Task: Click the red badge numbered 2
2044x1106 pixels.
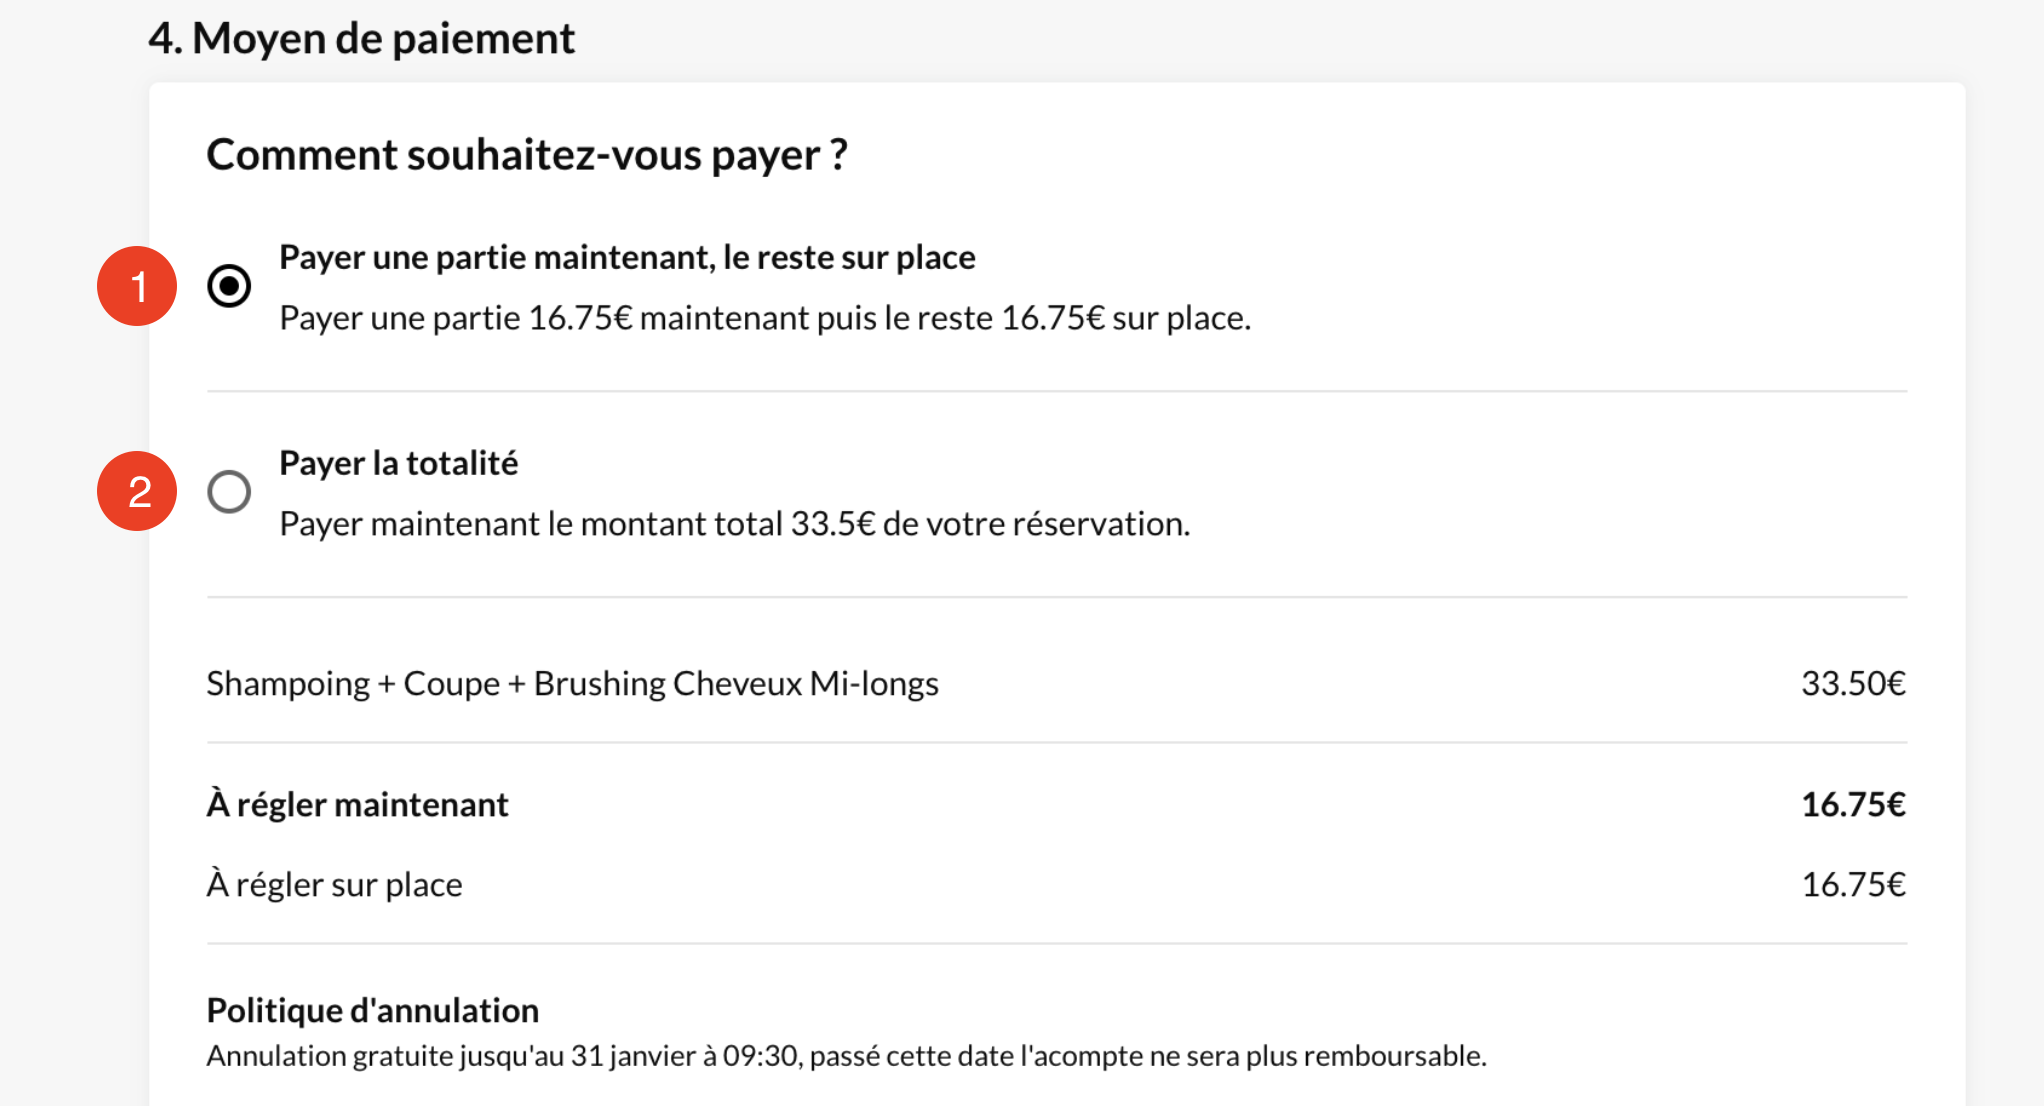Action: point(138,491)
